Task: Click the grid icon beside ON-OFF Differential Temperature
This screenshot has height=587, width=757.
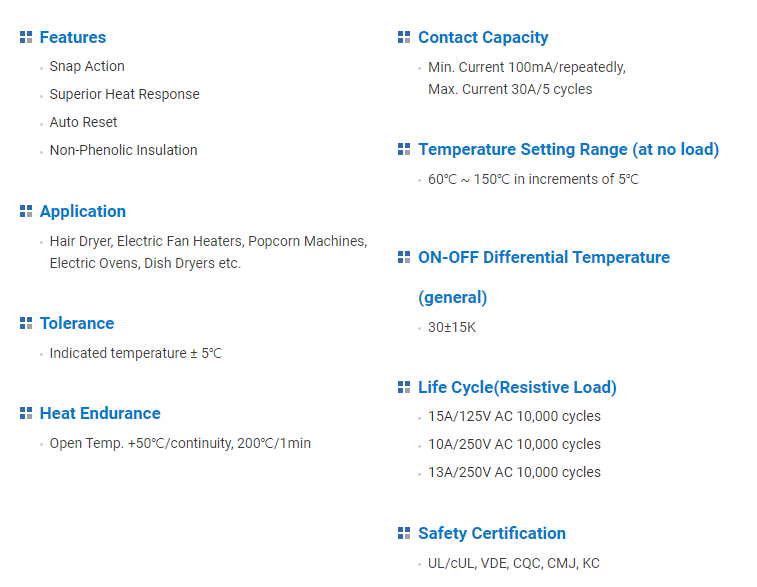Action: tap(404, 257)
